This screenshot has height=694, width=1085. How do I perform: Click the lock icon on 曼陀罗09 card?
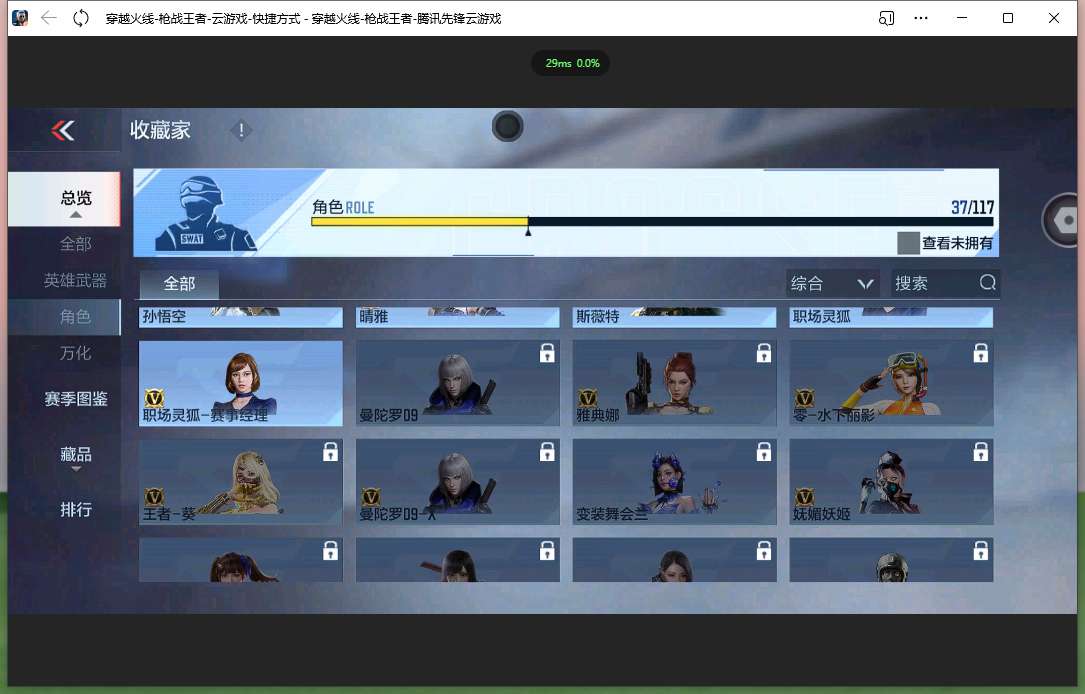point(547,353)
